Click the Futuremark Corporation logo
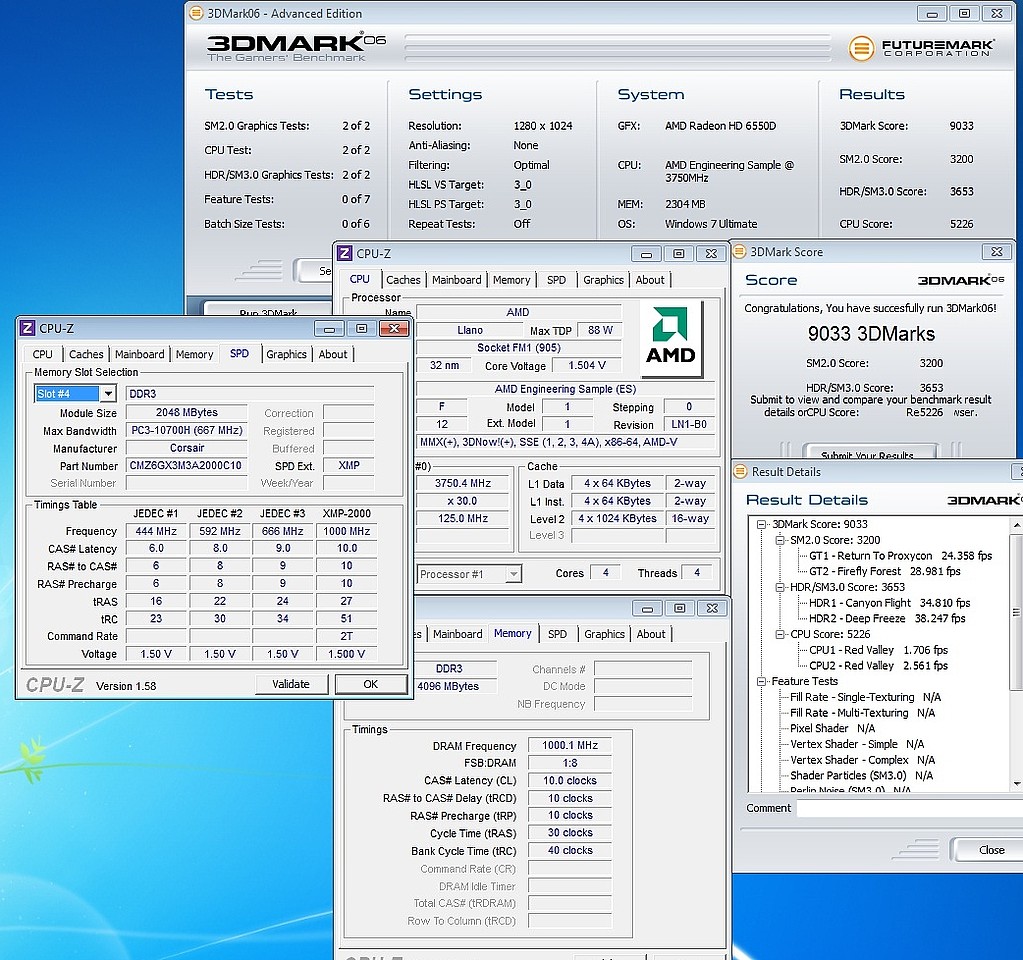The height and width of the screenshot is (960, 1023). pyautogui.click(x=921, y=48)
